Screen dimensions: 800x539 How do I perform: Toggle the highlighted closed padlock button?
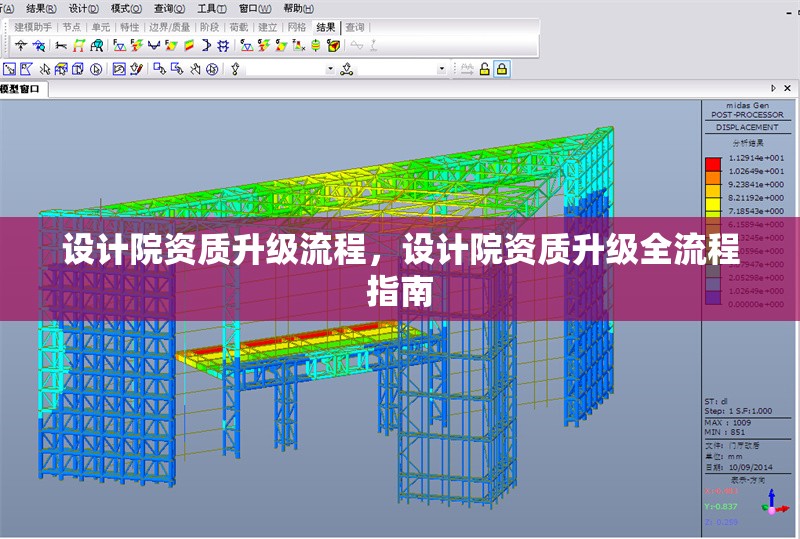[502, 69]
